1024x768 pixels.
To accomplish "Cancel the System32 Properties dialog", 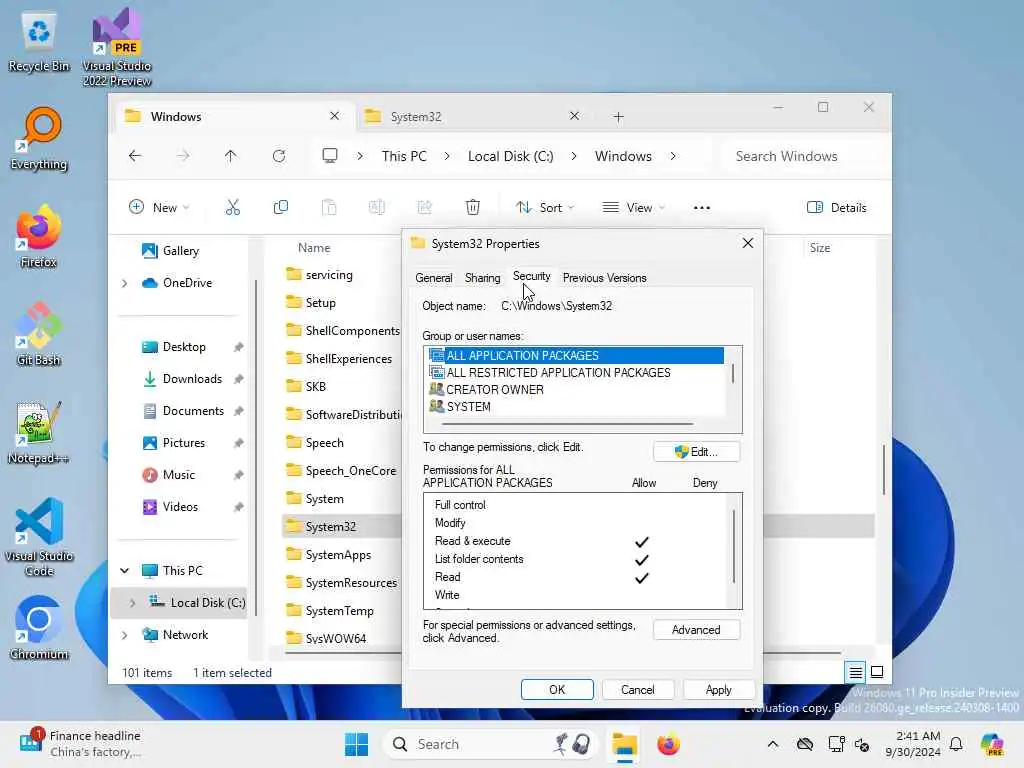I will click(x=637, y=690).
